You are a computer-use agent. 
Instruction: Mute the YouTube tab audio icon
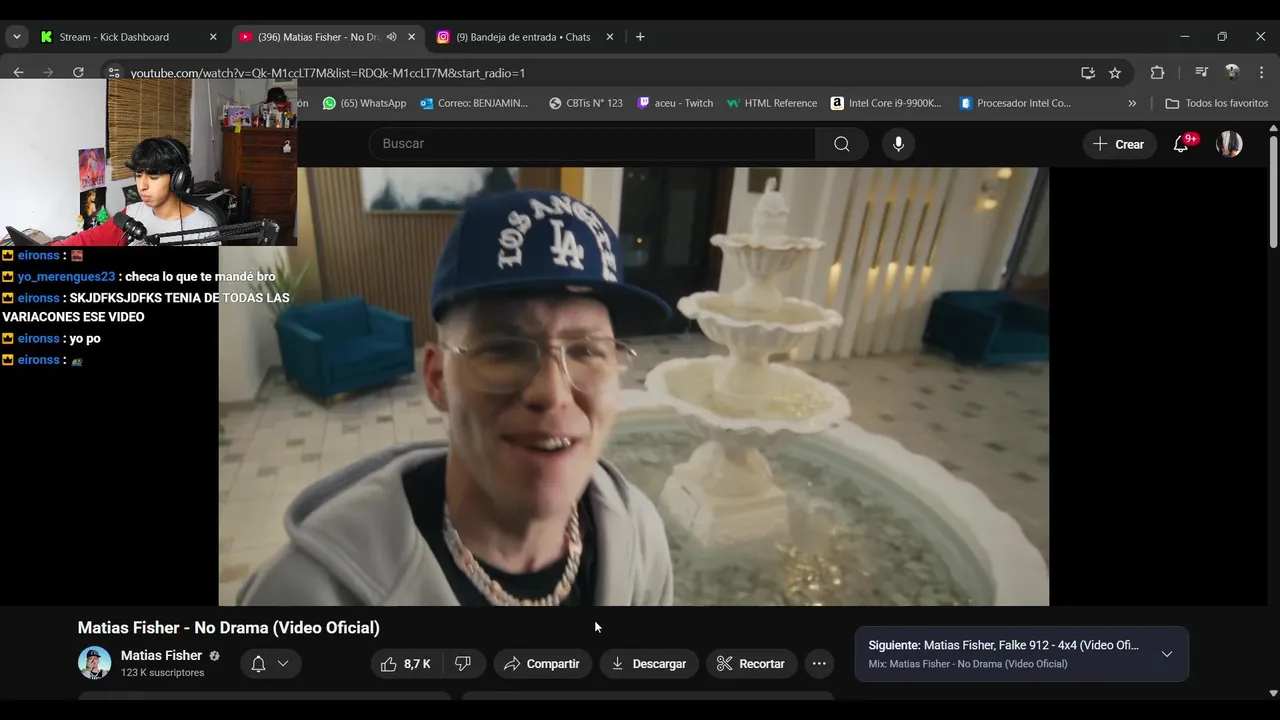point(392,37)
